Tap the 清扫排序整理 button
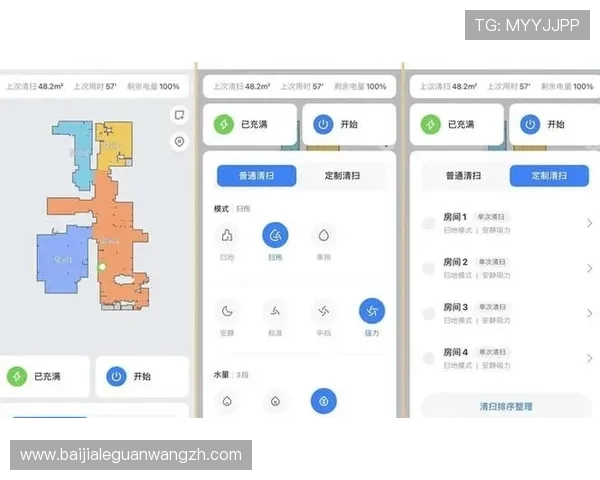The image size is (600, 480). click(506, 406)
